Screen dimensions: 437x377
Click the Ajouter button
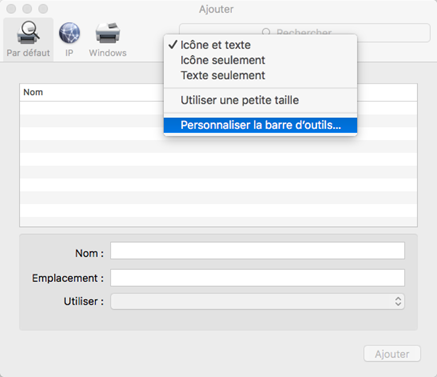[392, 354]
